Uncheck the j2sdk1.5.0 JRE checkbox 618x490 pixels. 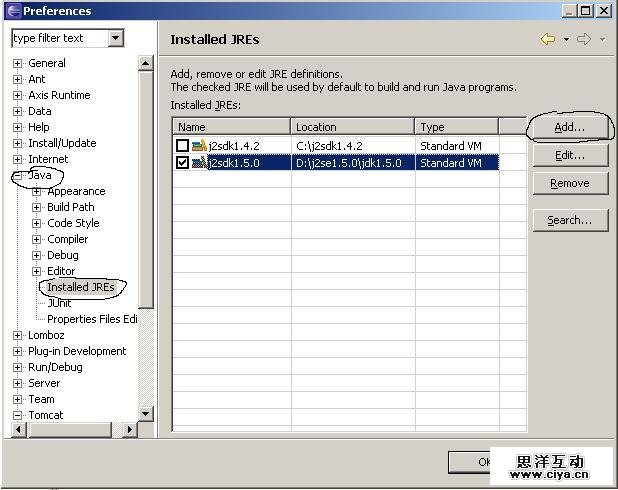182,162
